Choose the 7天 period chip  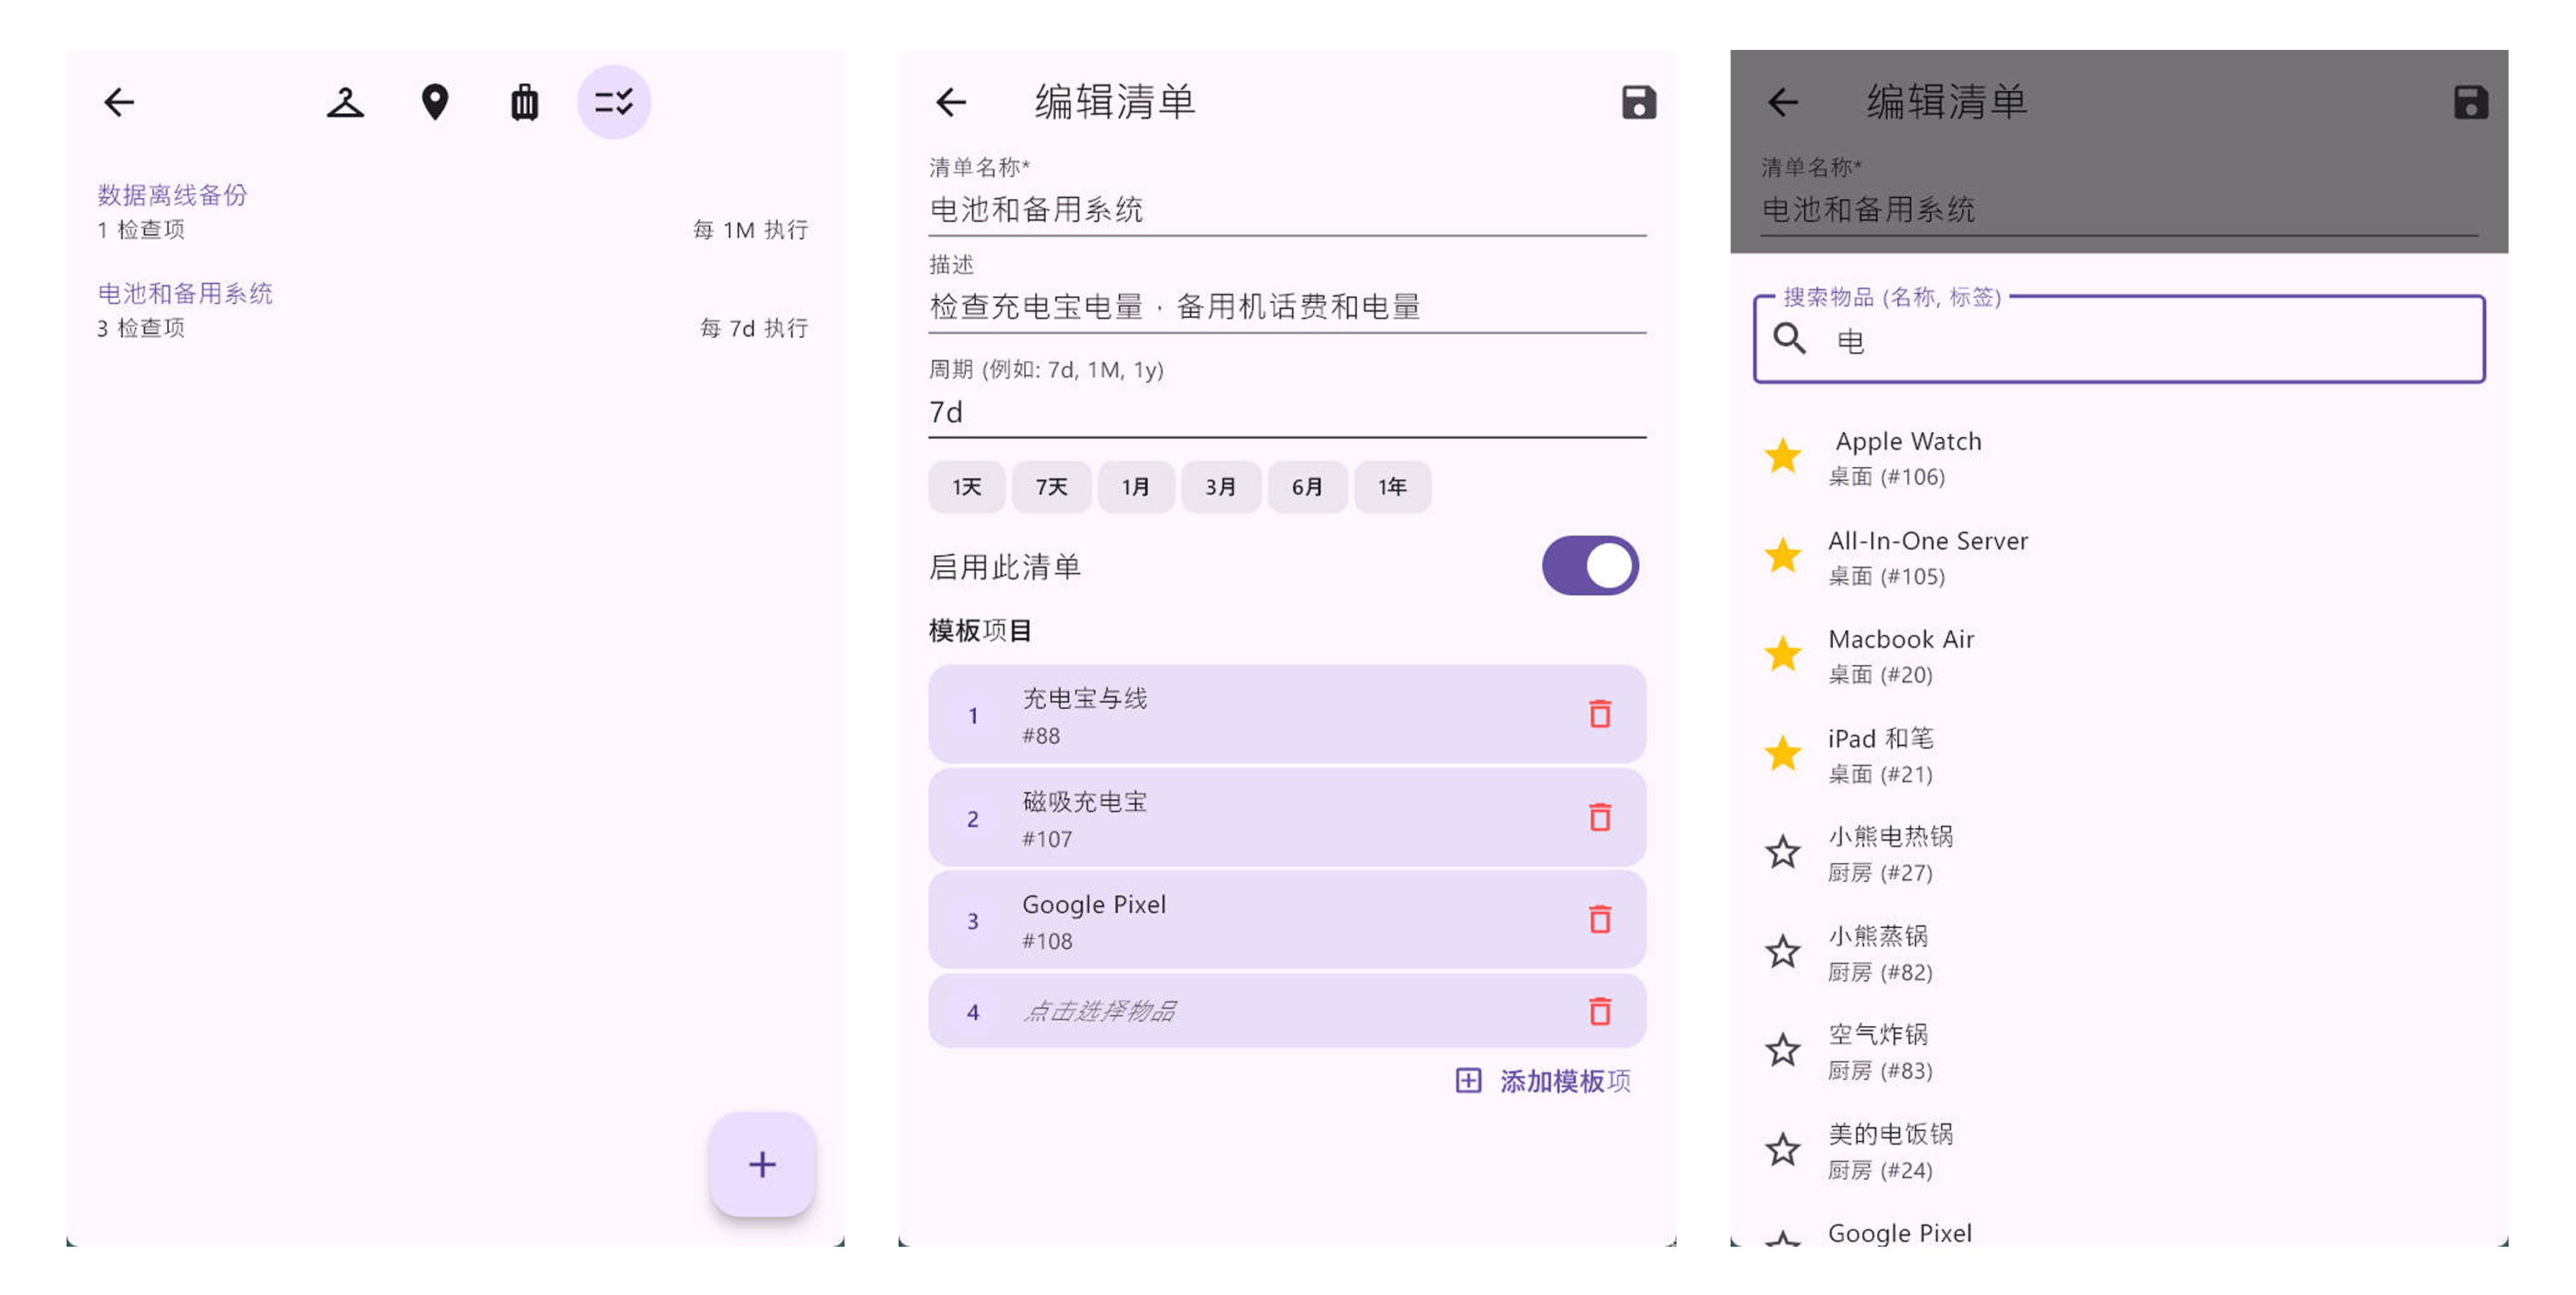tap(1051, 487)
